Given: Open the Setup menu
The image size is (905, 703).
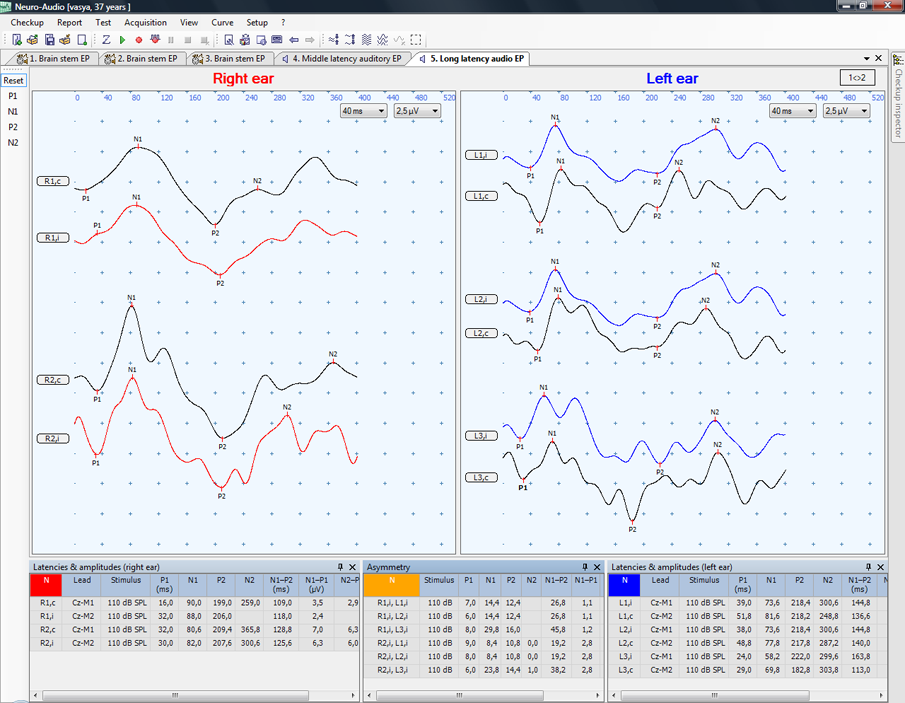Looking at the screenshot, I should click(257, 23).
